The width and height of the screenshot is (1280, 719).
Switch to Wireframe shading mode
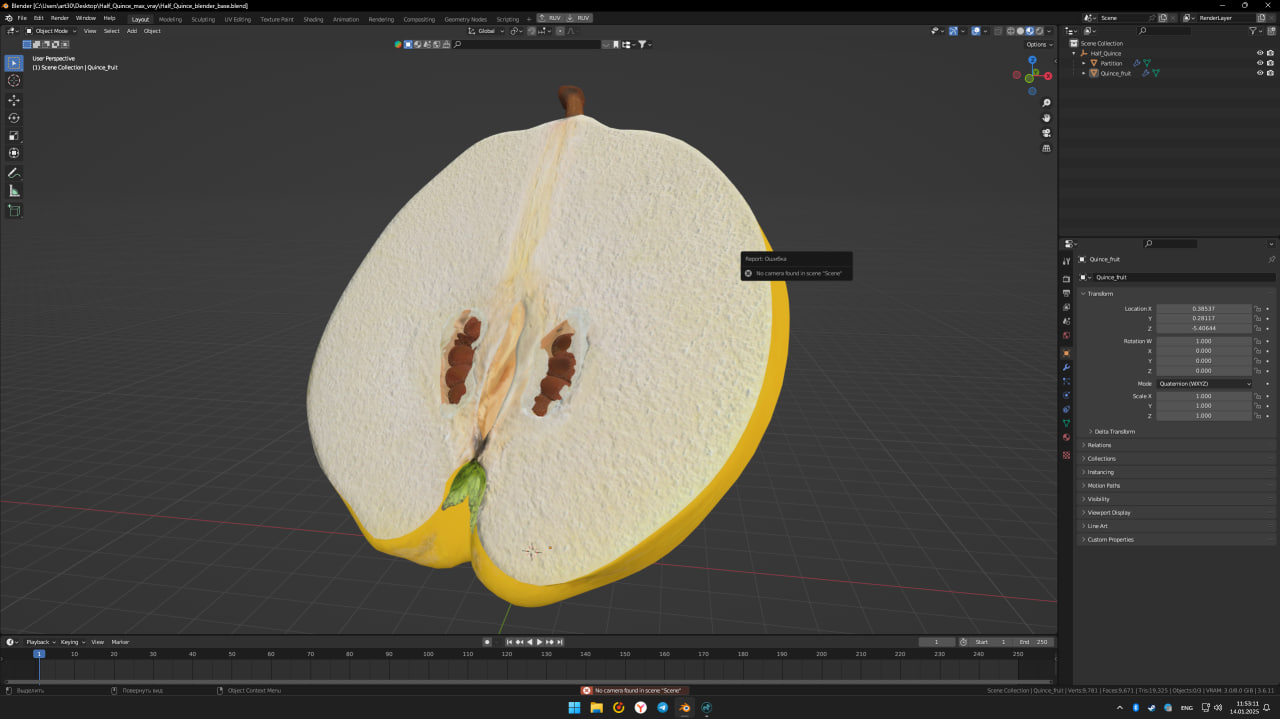click(x=1011, y=31)
